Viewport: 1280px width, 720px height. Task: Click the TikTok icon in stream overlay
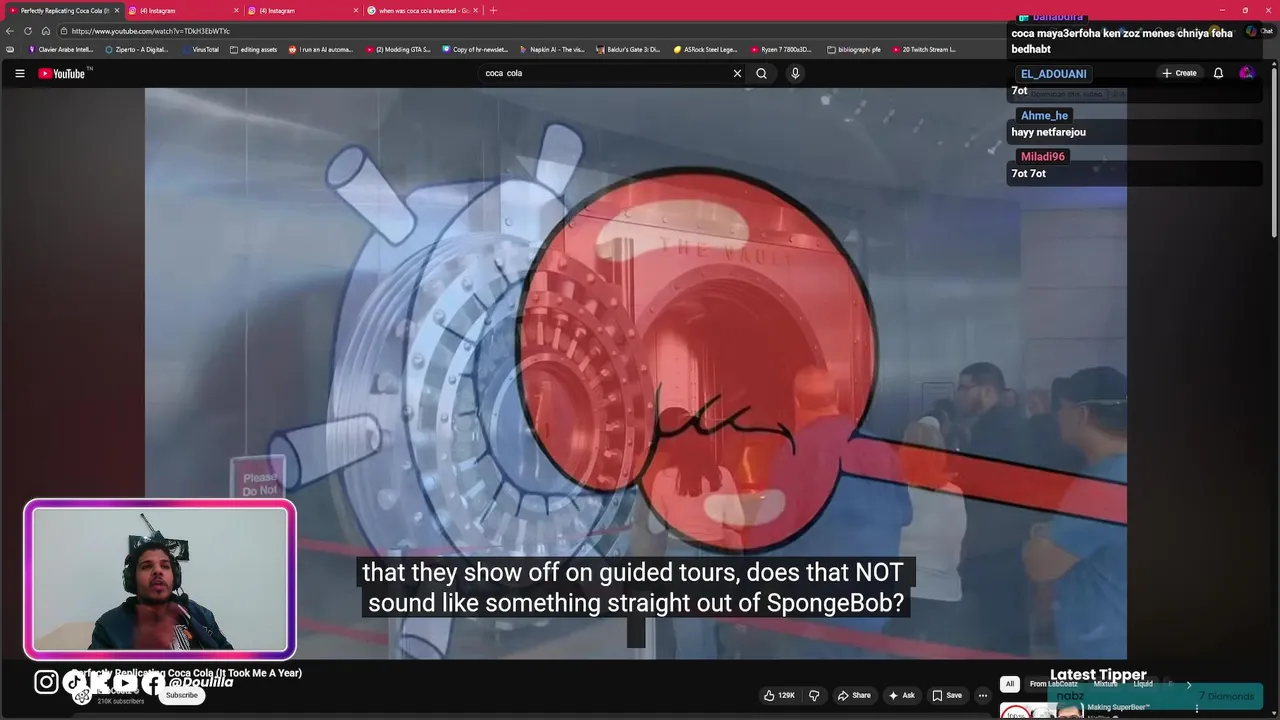click(75, 682)
